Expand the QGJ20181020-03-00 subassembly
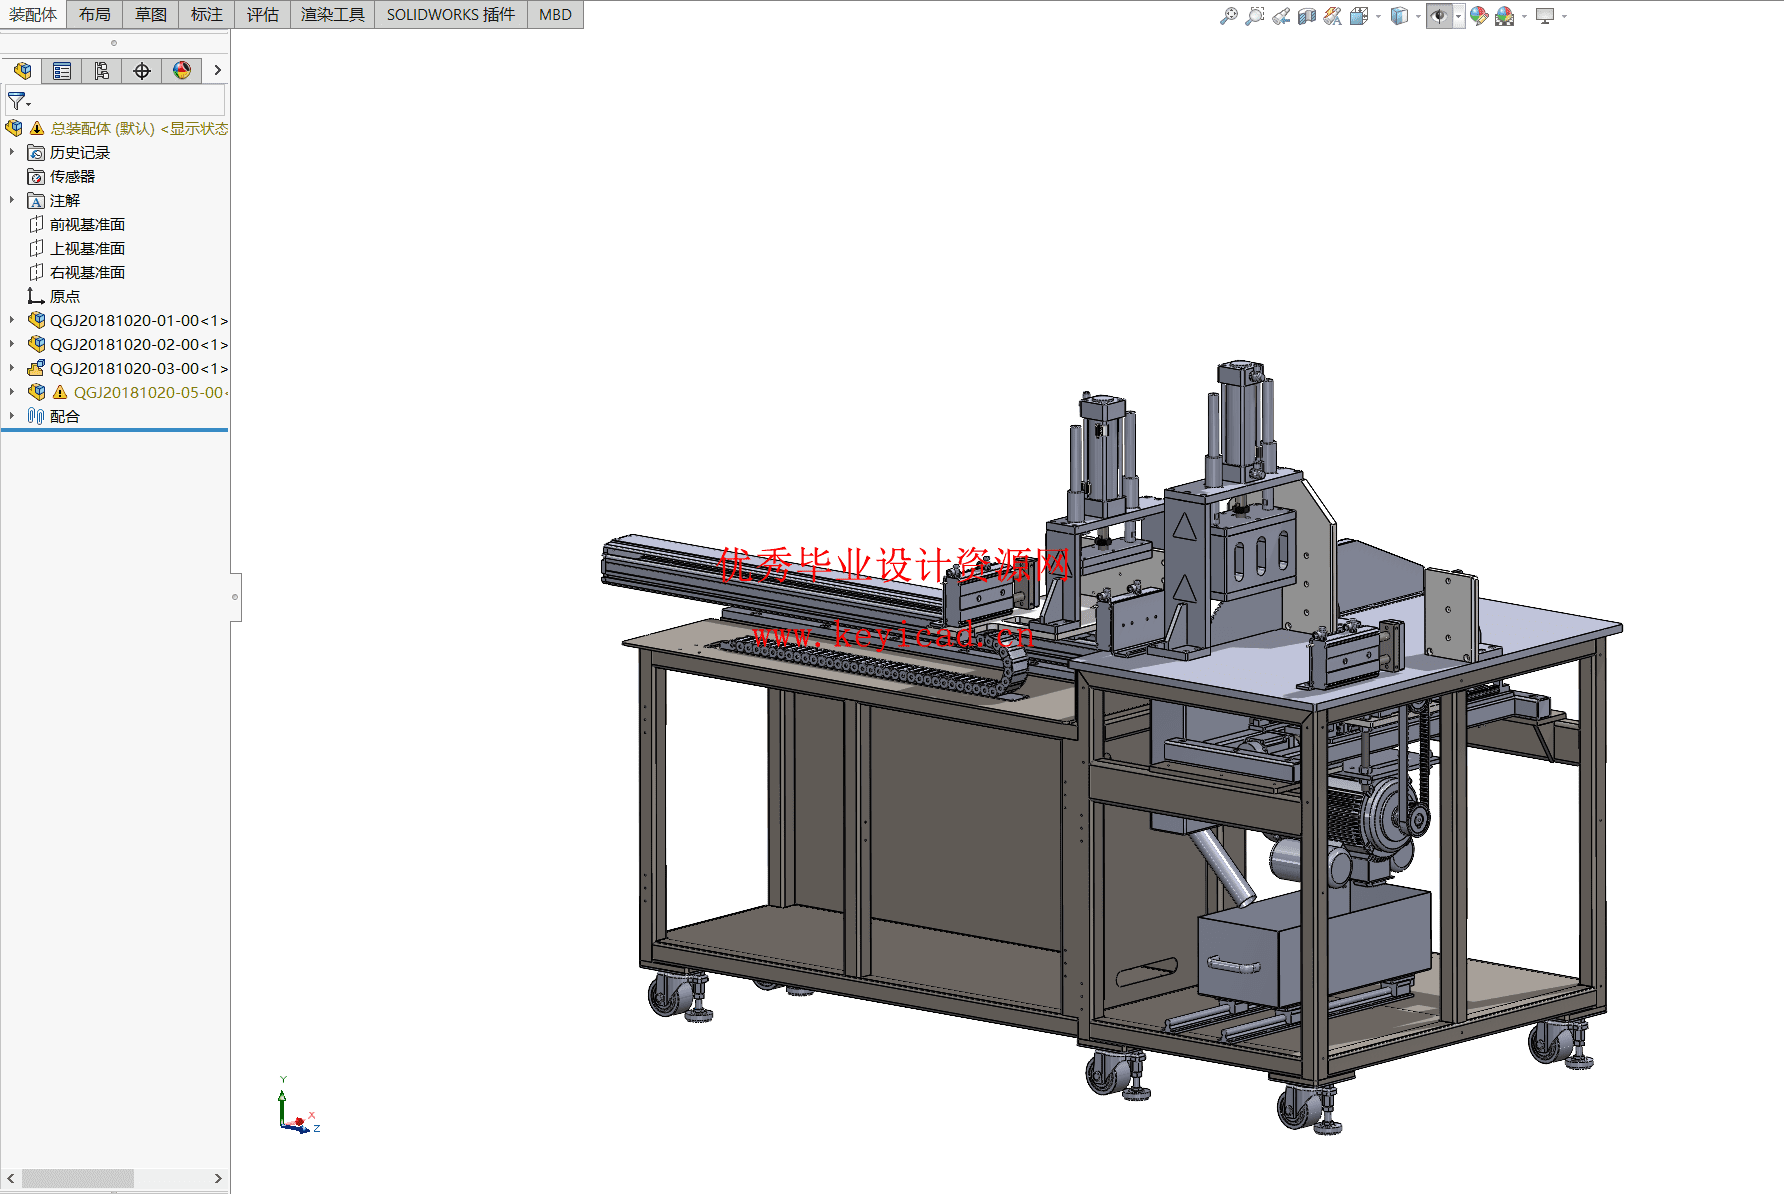The image size is (1784, 1194). (12, 368)
